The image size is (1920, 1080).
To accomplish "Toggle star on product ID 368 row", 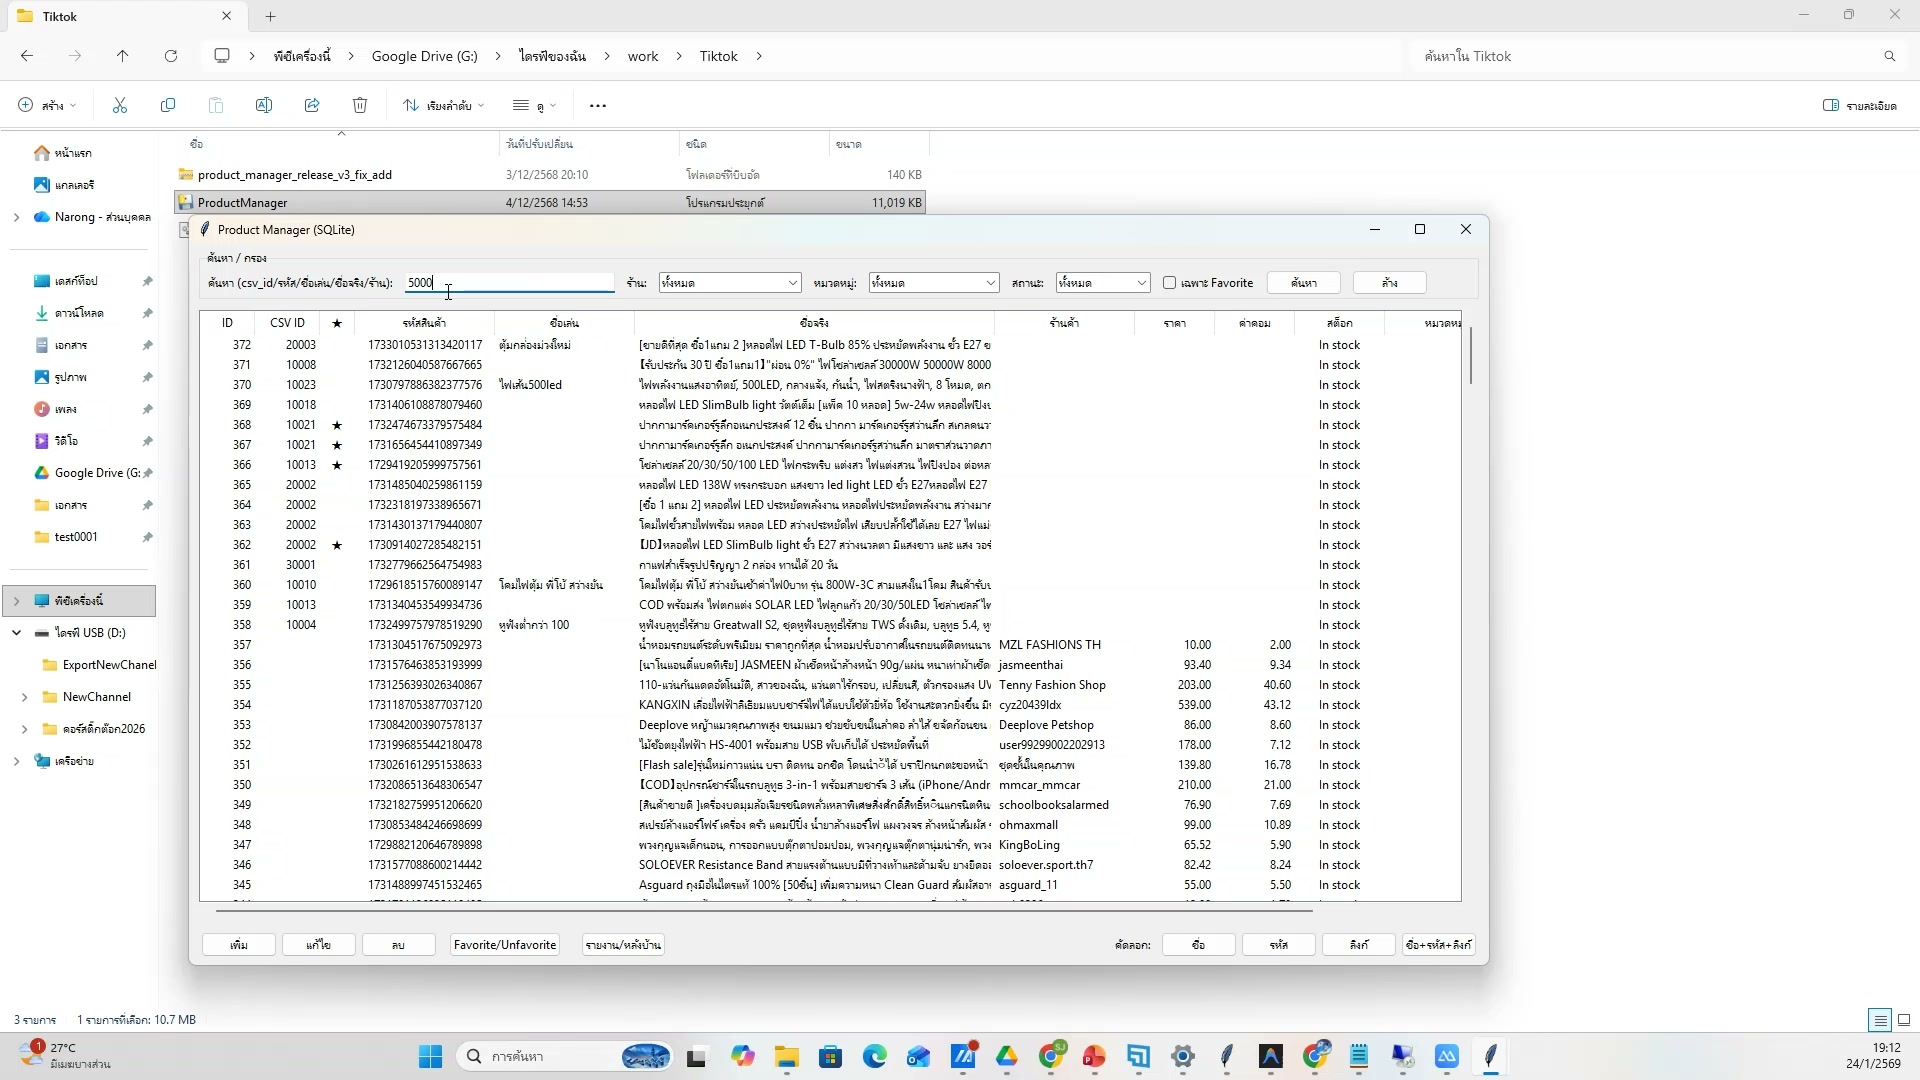I will click(337, 425).
